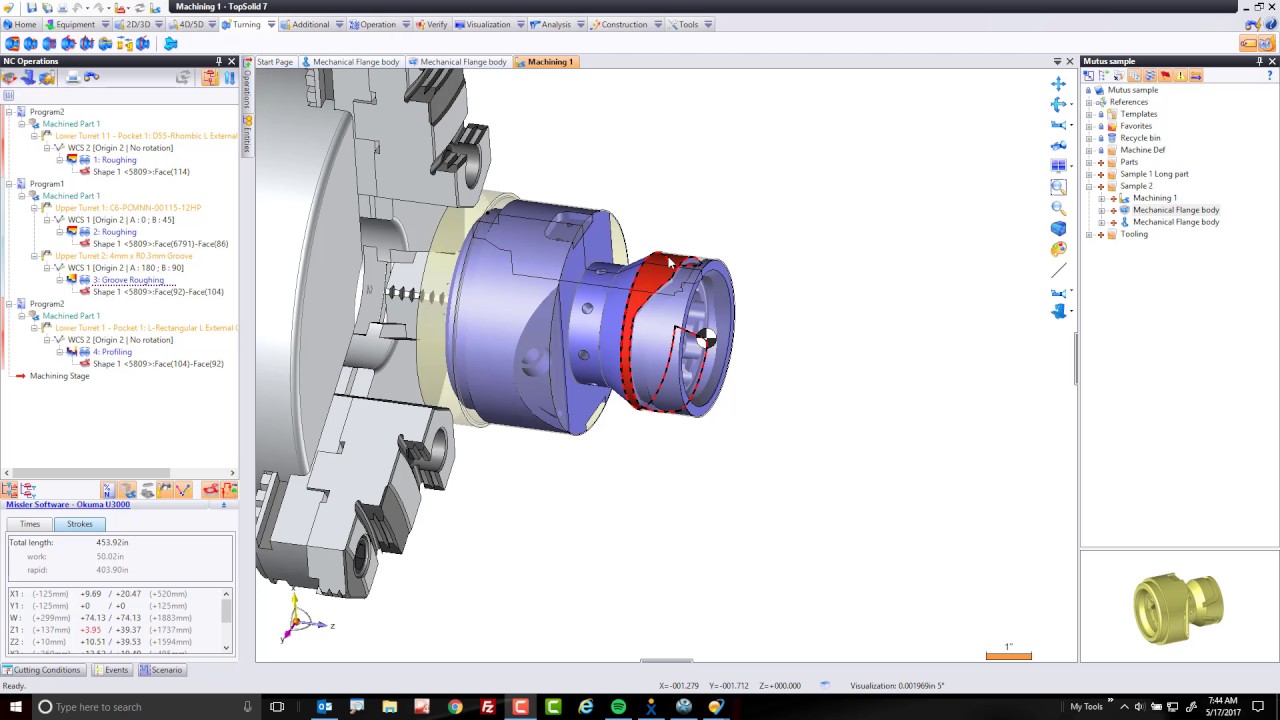Click the Task View icon on taskbar
1280x720 pixels.
[x=277, y=707]
